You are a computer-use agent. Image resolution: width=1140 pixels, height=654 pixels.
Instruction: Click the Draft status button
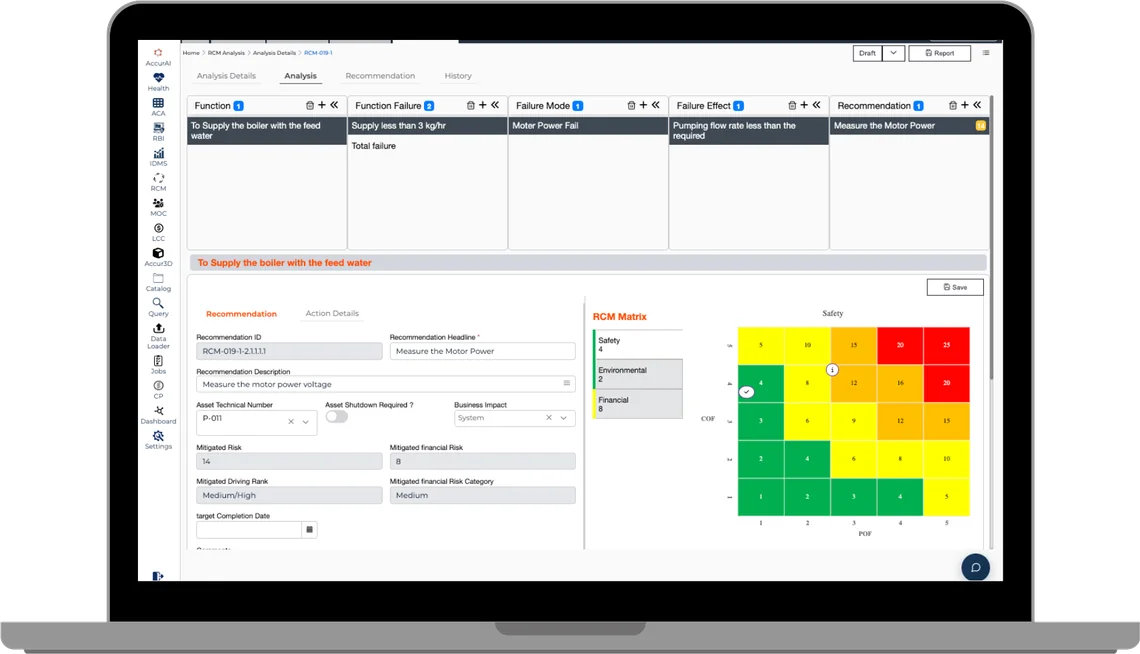pos(867,53)
